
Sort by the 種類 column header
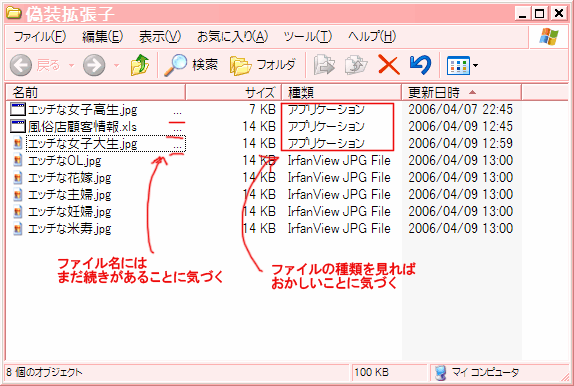pos(342,92)
